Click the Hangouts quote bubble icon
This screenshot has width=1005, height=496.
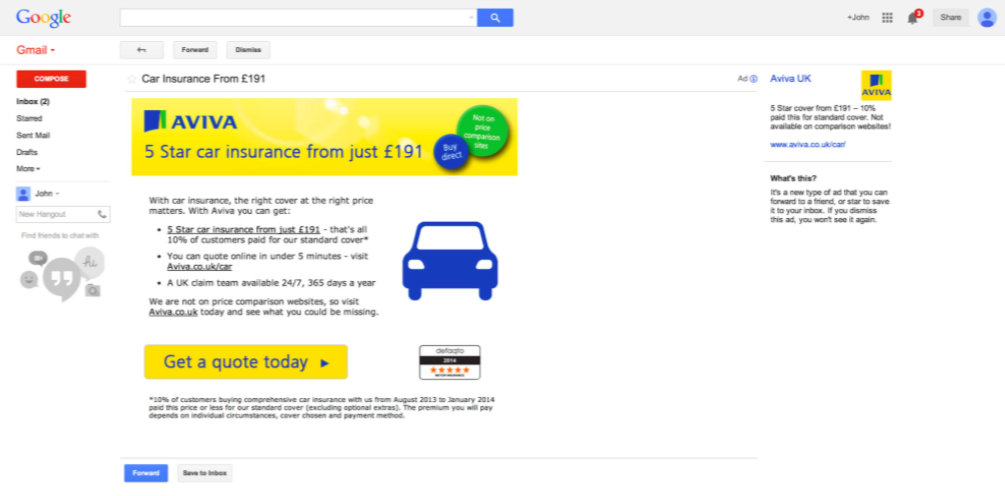(x=62, y=279)
